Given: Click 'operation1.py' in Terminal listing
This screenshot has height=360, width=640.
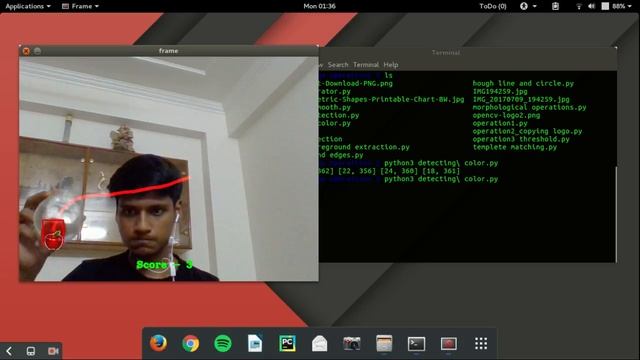Looking at the screenshot, I should pyautogui.click(x=500, y=123).
